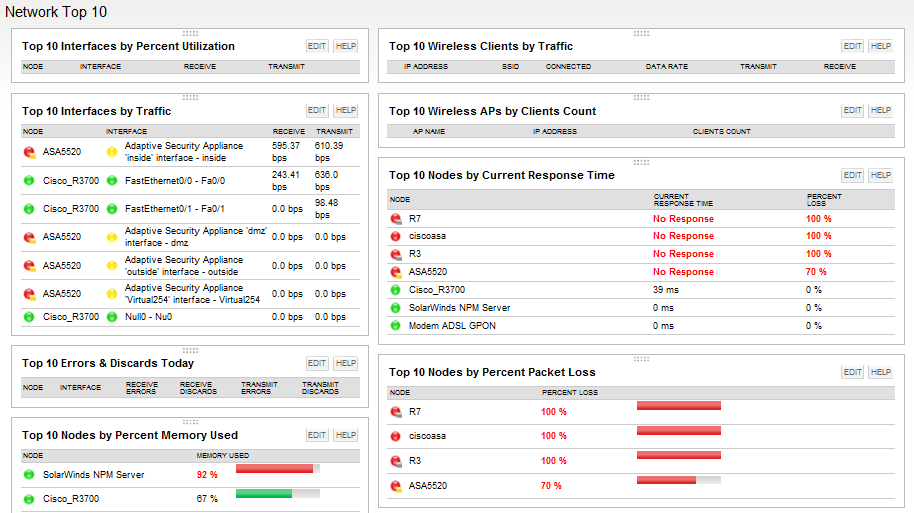Click ciscoasa status icon in Current Response Time panel
Screen dimensions: 914x513
395,236
